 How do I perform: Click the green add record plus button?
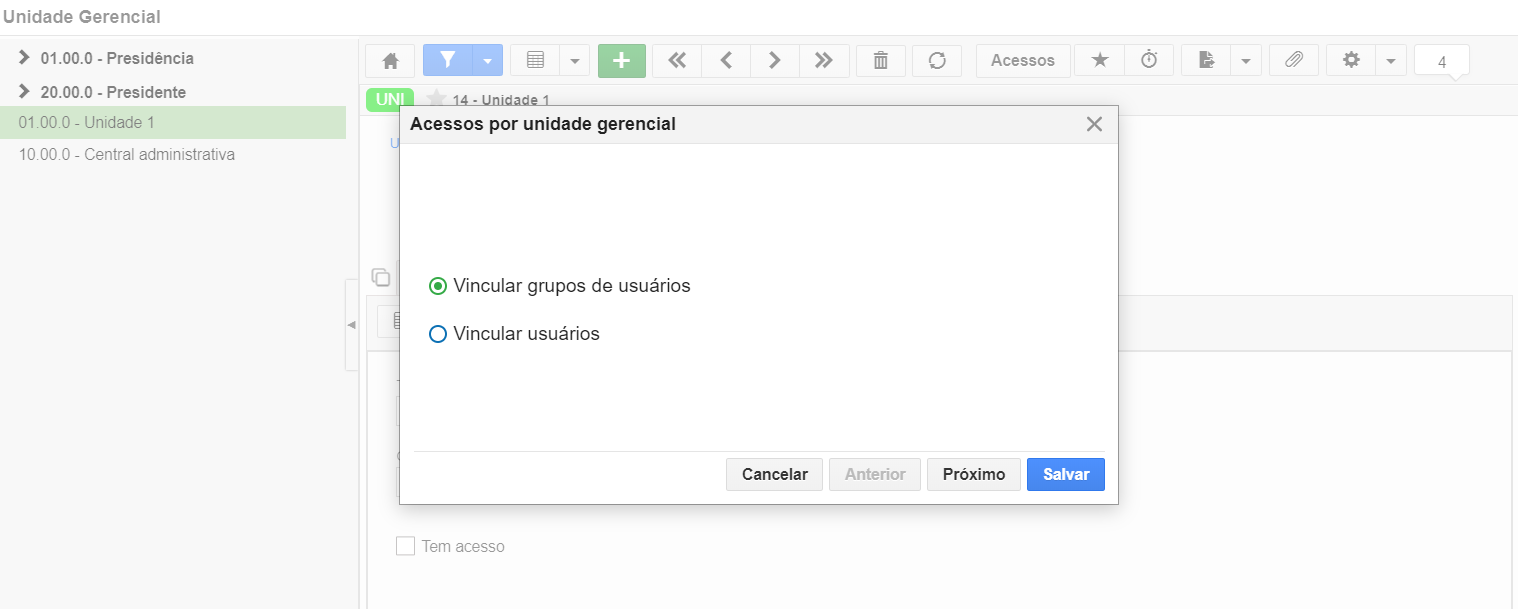click(x=622, y=61)
